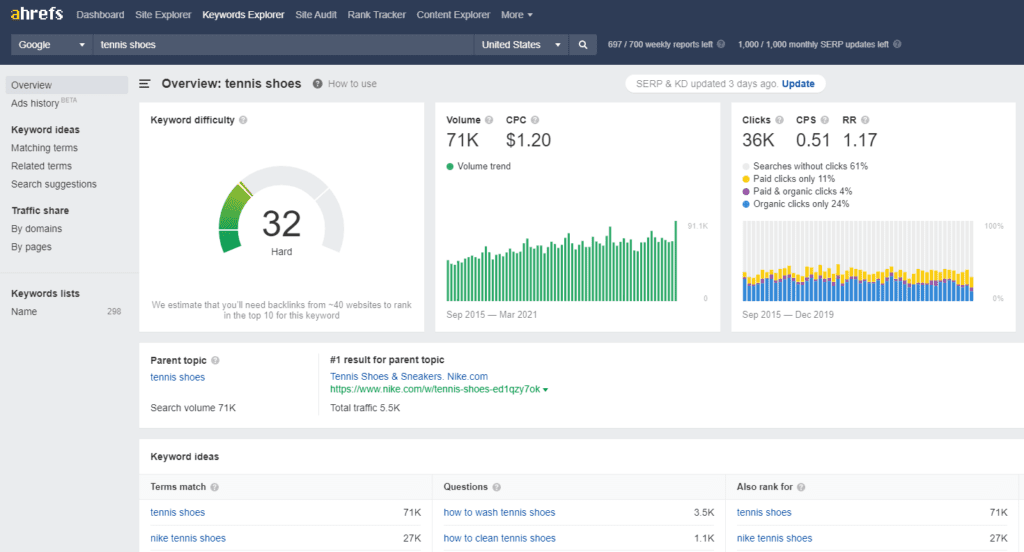The width and height of the screenshot is (1024, 552).
Task: Open Matching terms in sidebar
Action: (x=44, y=148)
